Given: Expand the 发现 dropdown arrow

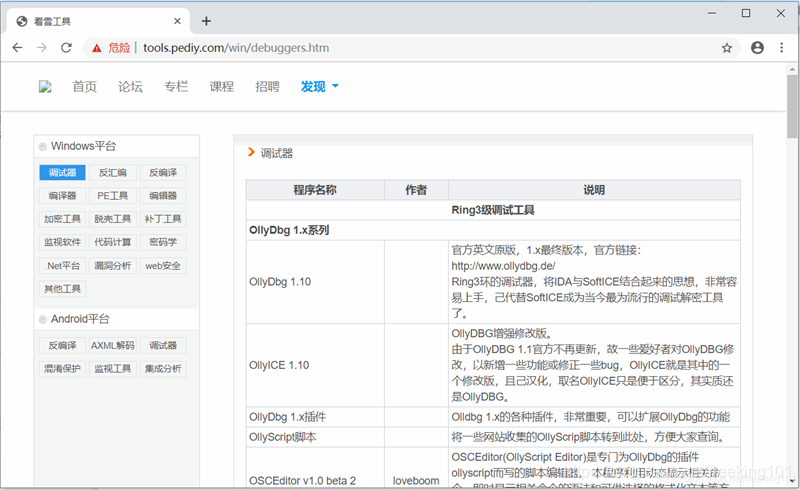Looking at the screenshot, I should [335, 86].
